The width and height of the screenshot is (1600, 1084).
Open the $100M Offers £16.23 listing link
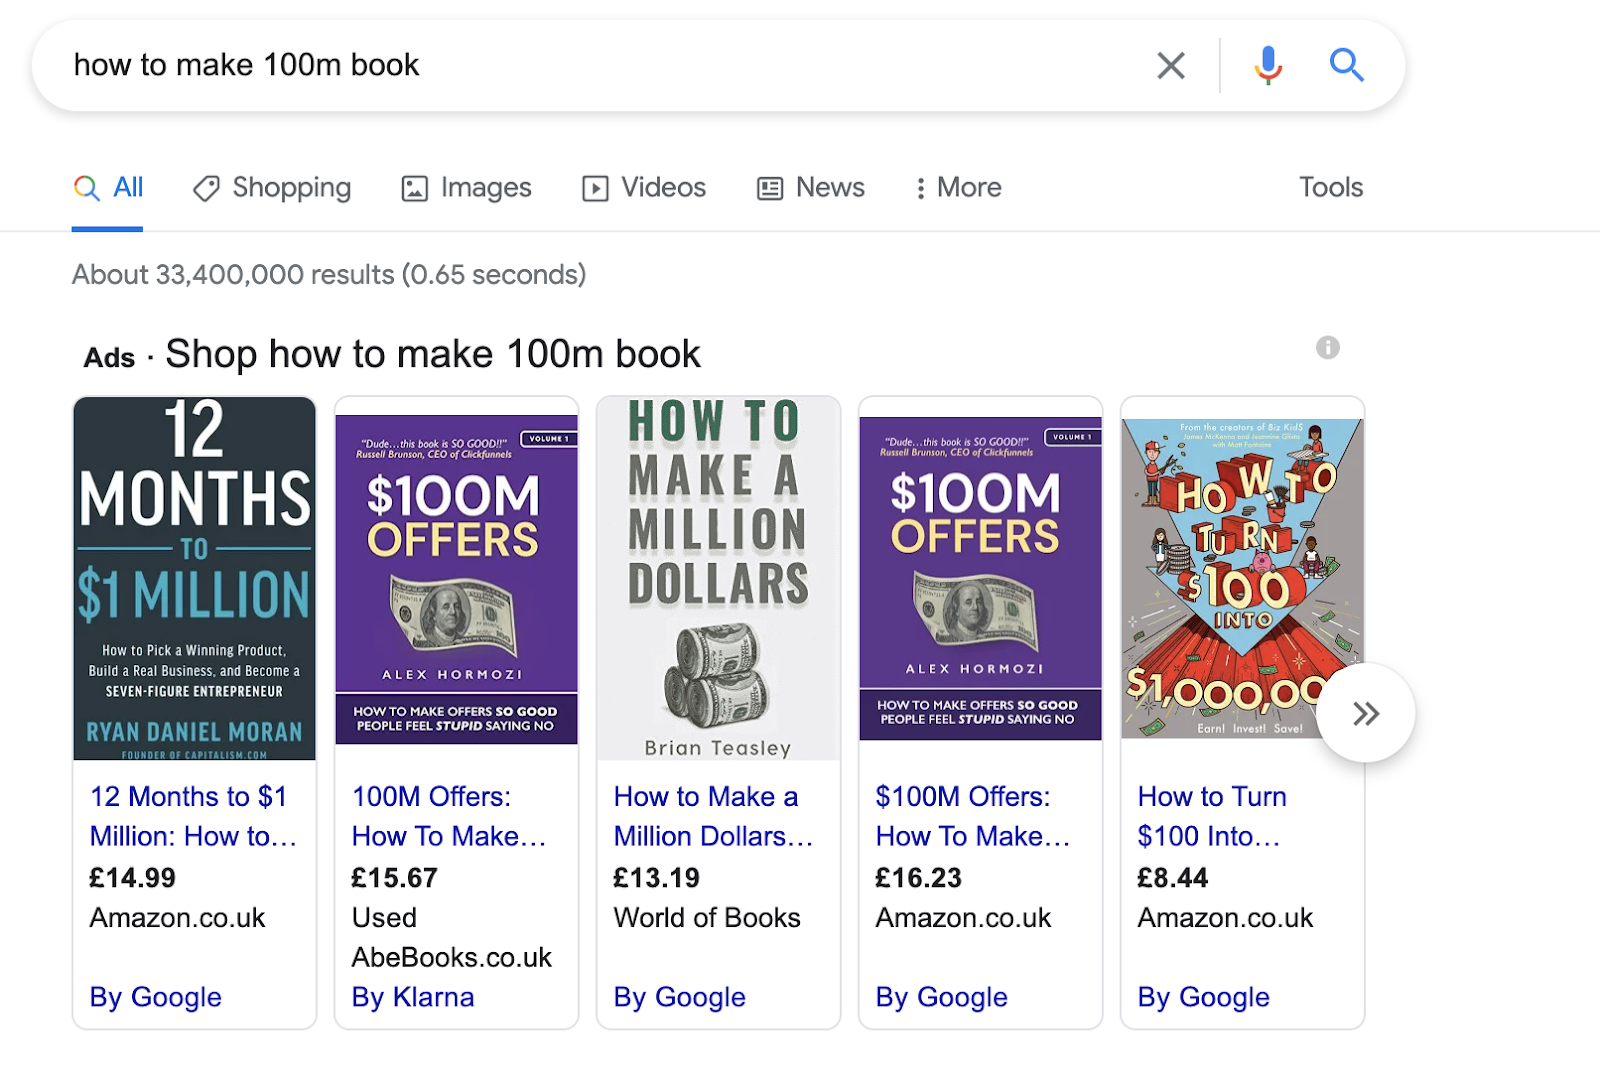(972, 816)
